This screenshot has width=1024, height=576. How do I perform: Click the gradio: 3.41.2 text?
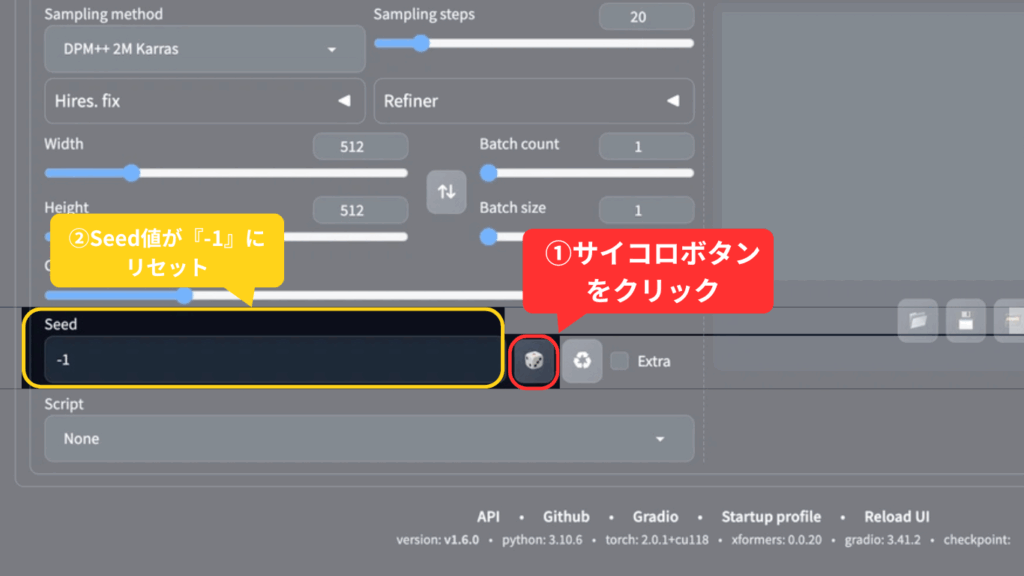point(882,540)
